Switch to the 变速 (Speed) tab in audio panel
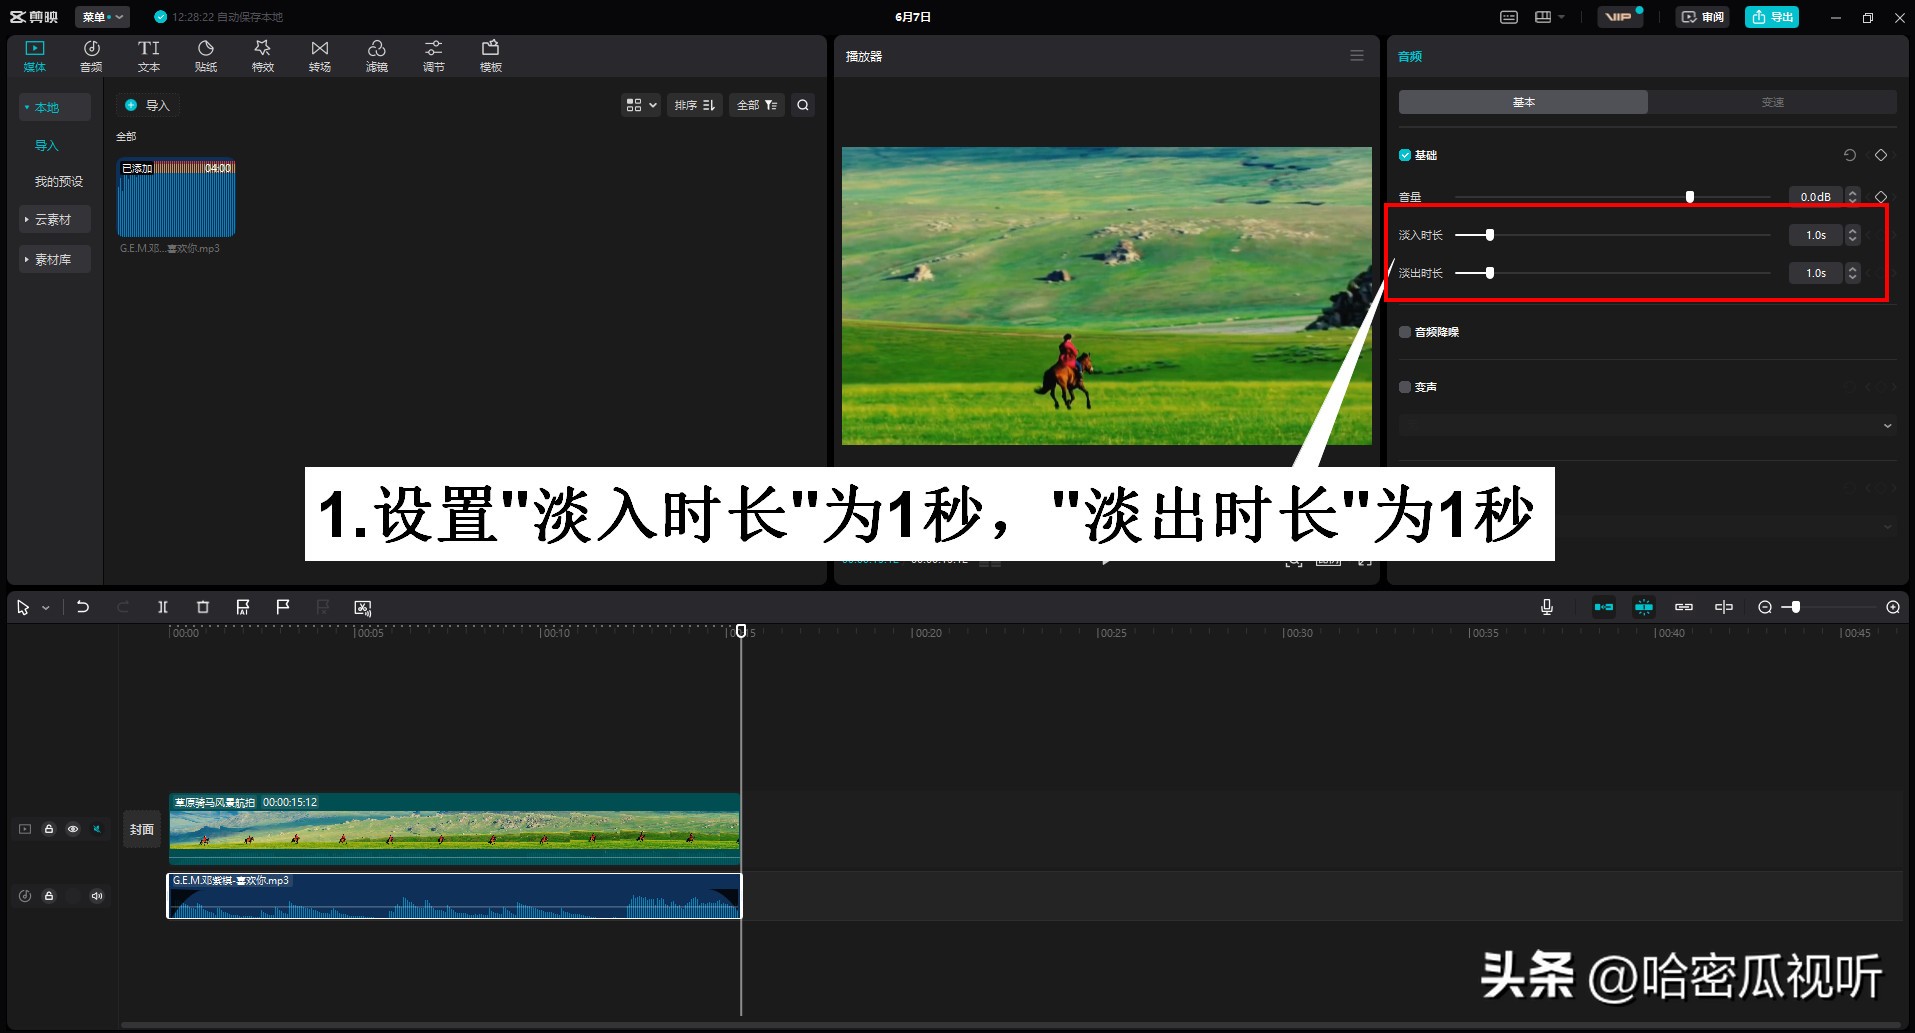The height and width of the screenshot is (1033, 1915). point(1771,101)
